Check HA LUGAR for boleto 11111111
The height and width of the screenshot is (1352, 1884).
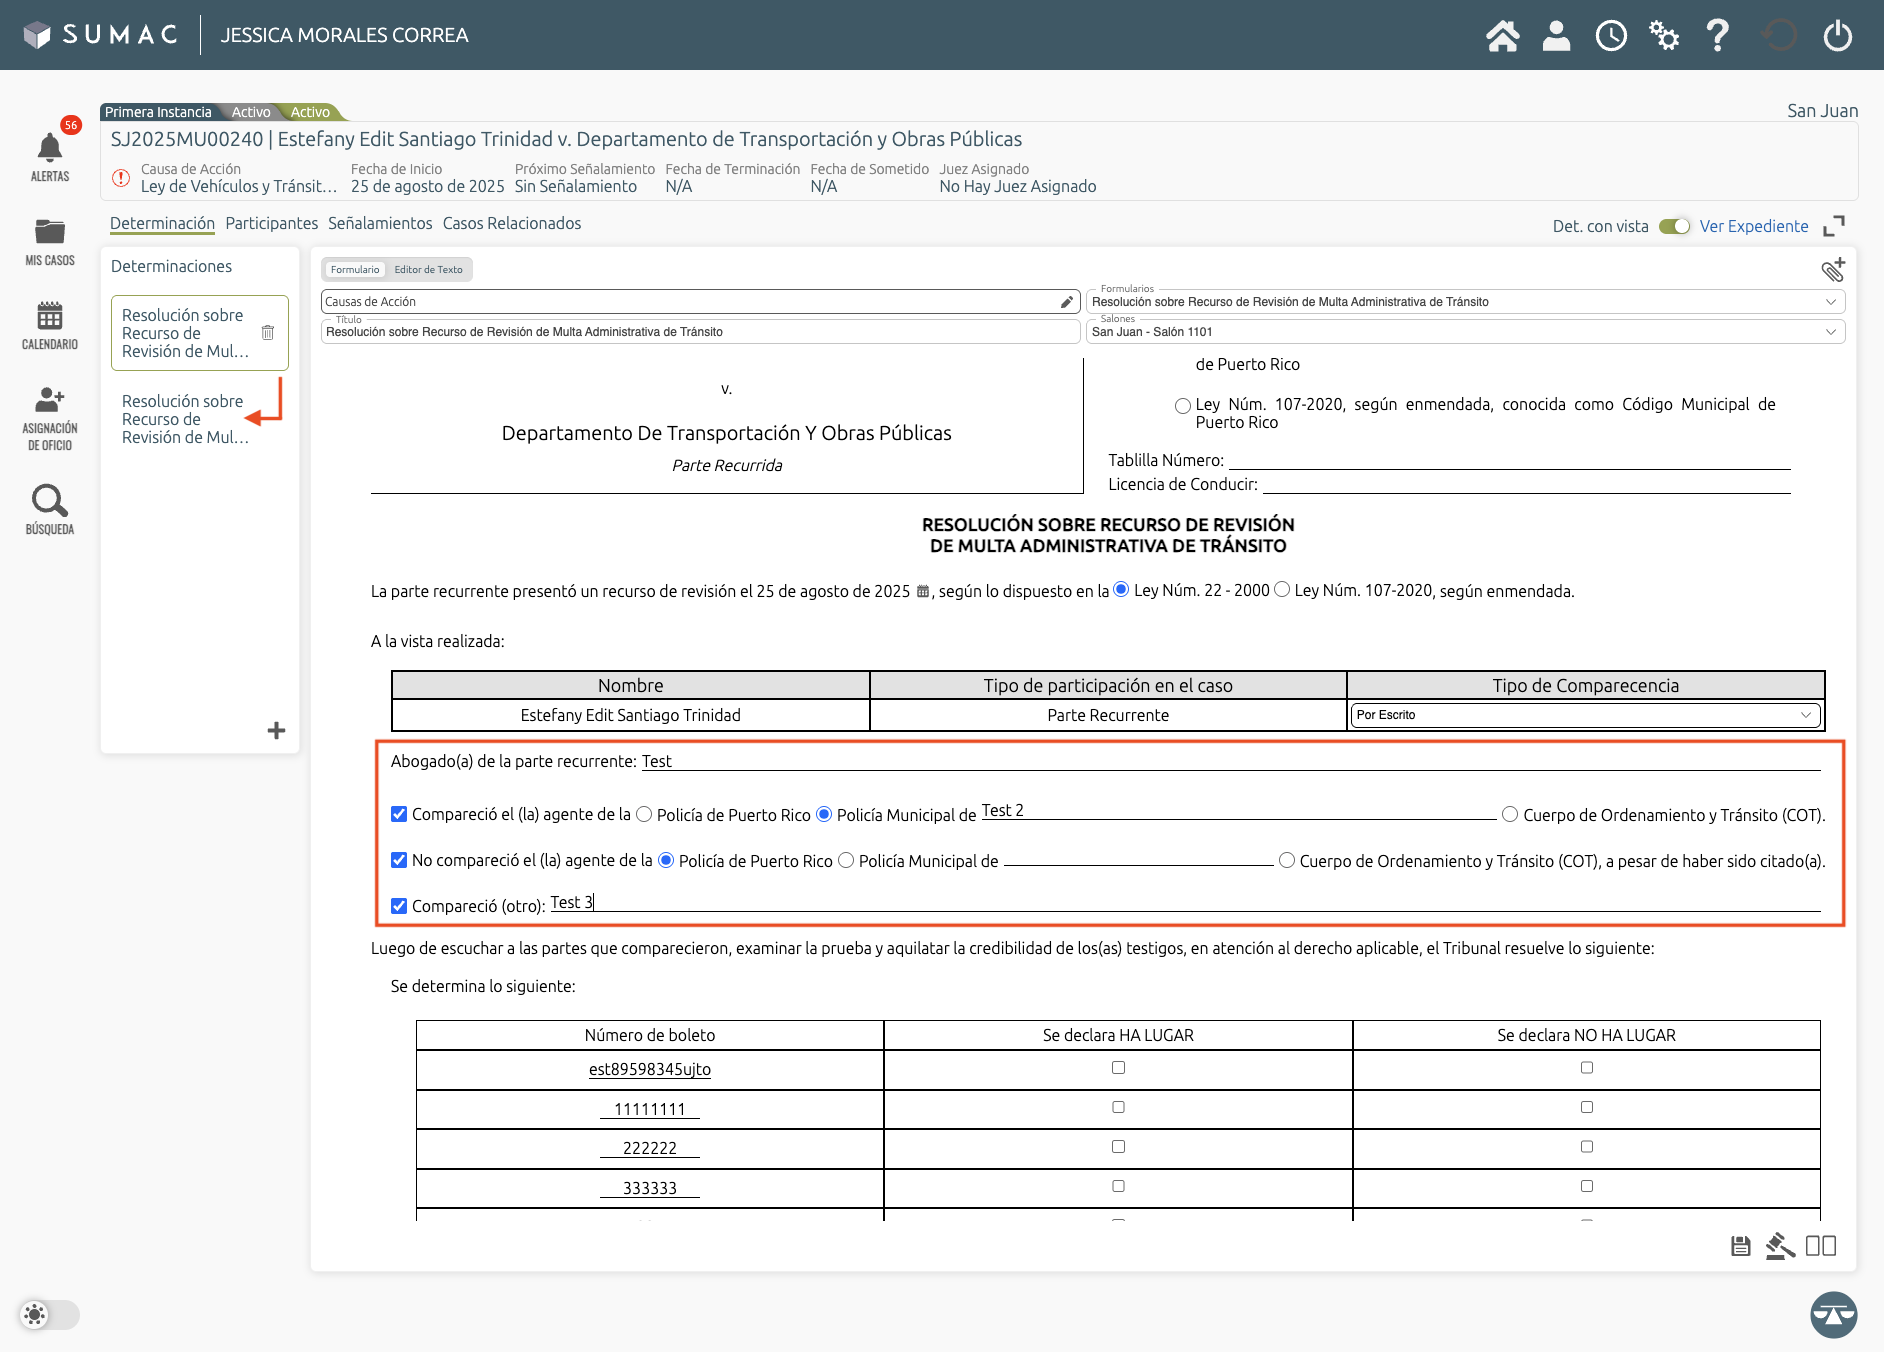[x=1118, y=1107]
